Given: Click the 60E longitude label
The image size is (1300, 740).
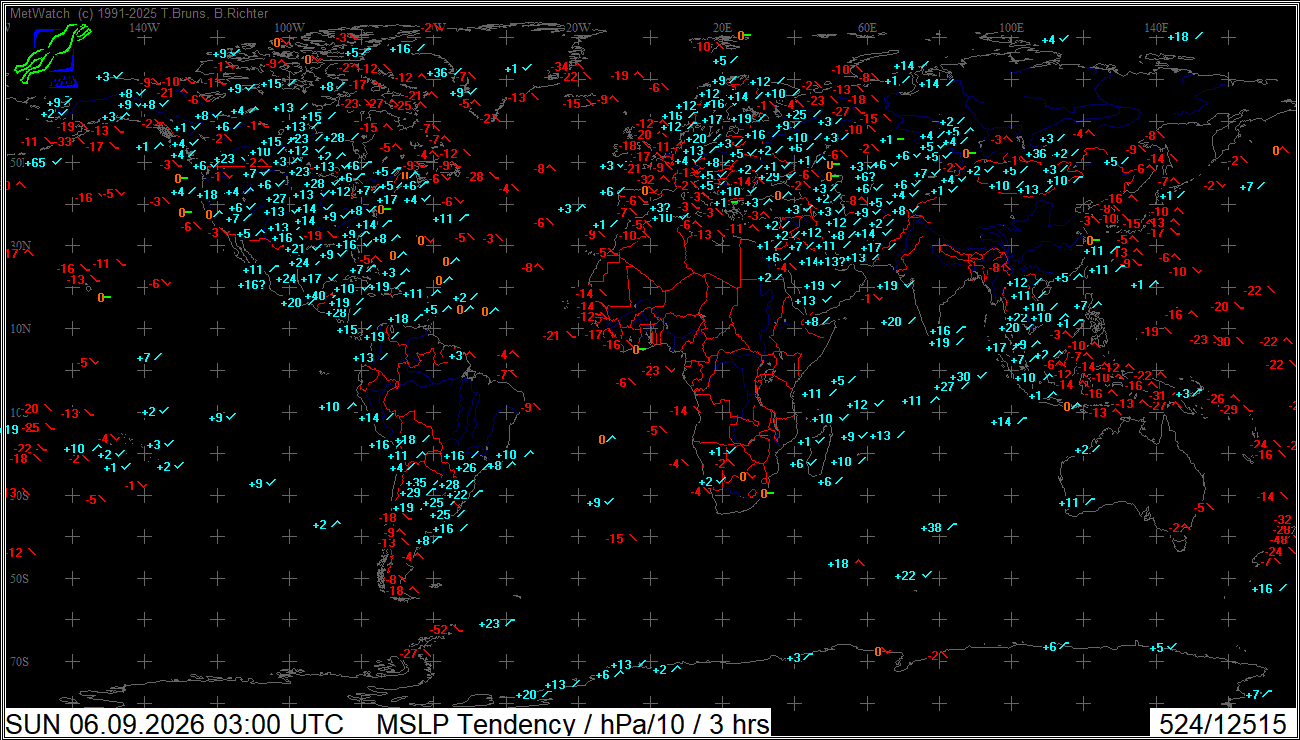Looking at the screenshot, I should [866, 27].
